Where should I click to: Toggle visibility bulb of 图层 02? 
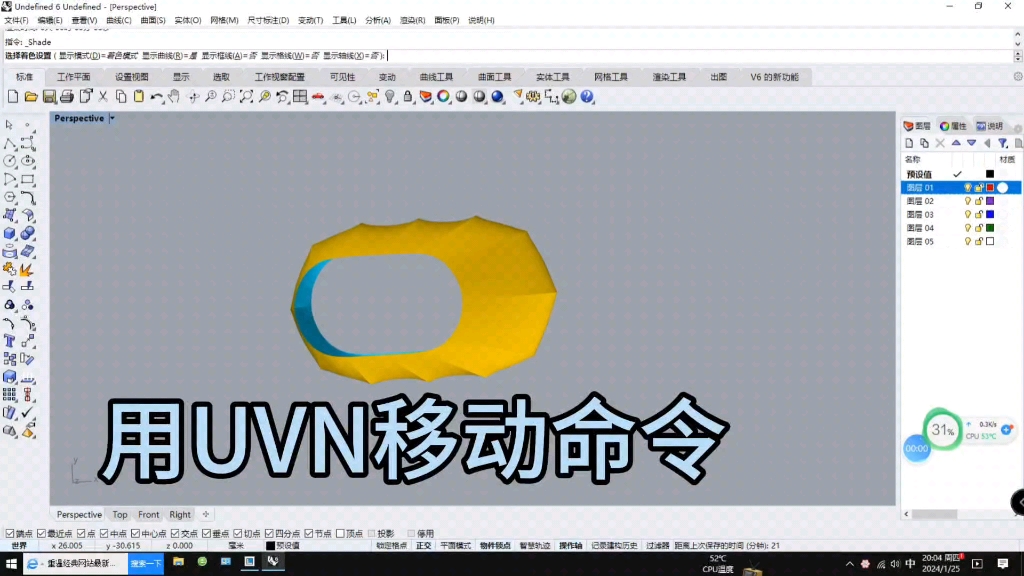point(968,201)
